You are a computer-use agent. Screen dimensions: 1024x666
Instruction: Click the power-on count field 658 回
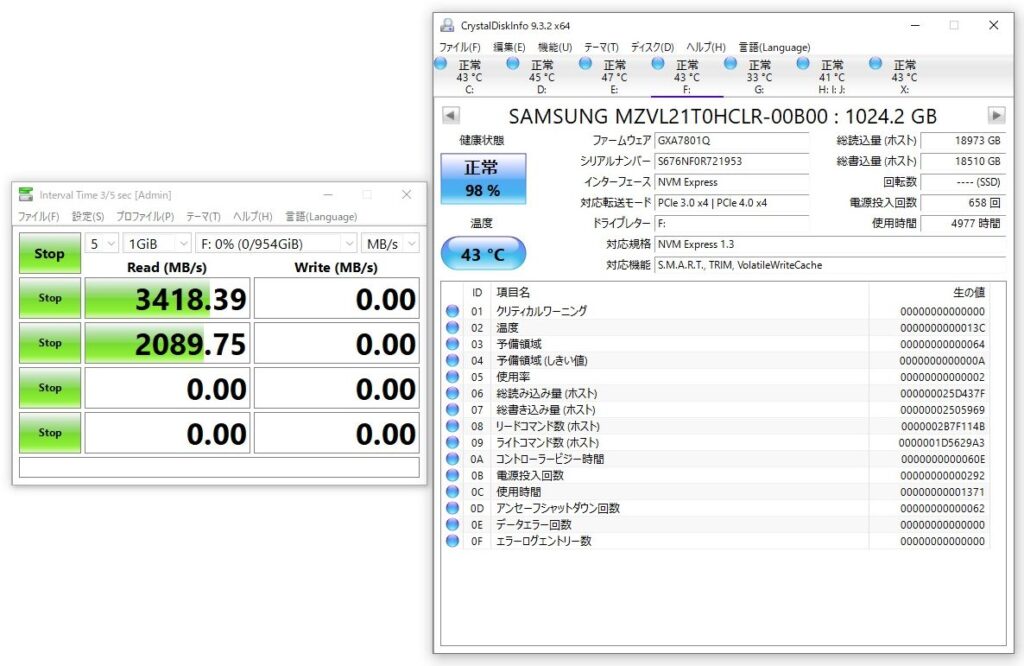(x=963, y=203)
